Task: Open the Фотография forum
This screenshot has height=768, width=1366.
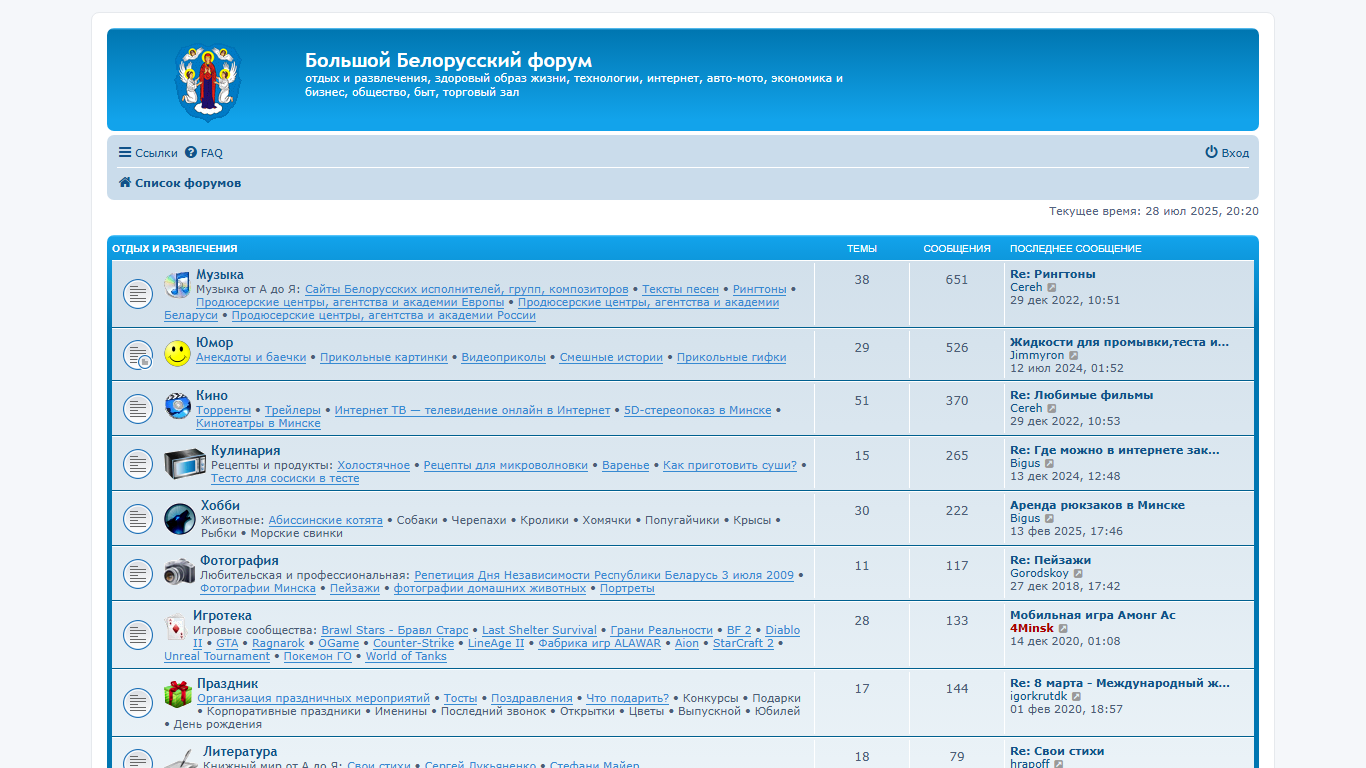Action: pos(240,561)
